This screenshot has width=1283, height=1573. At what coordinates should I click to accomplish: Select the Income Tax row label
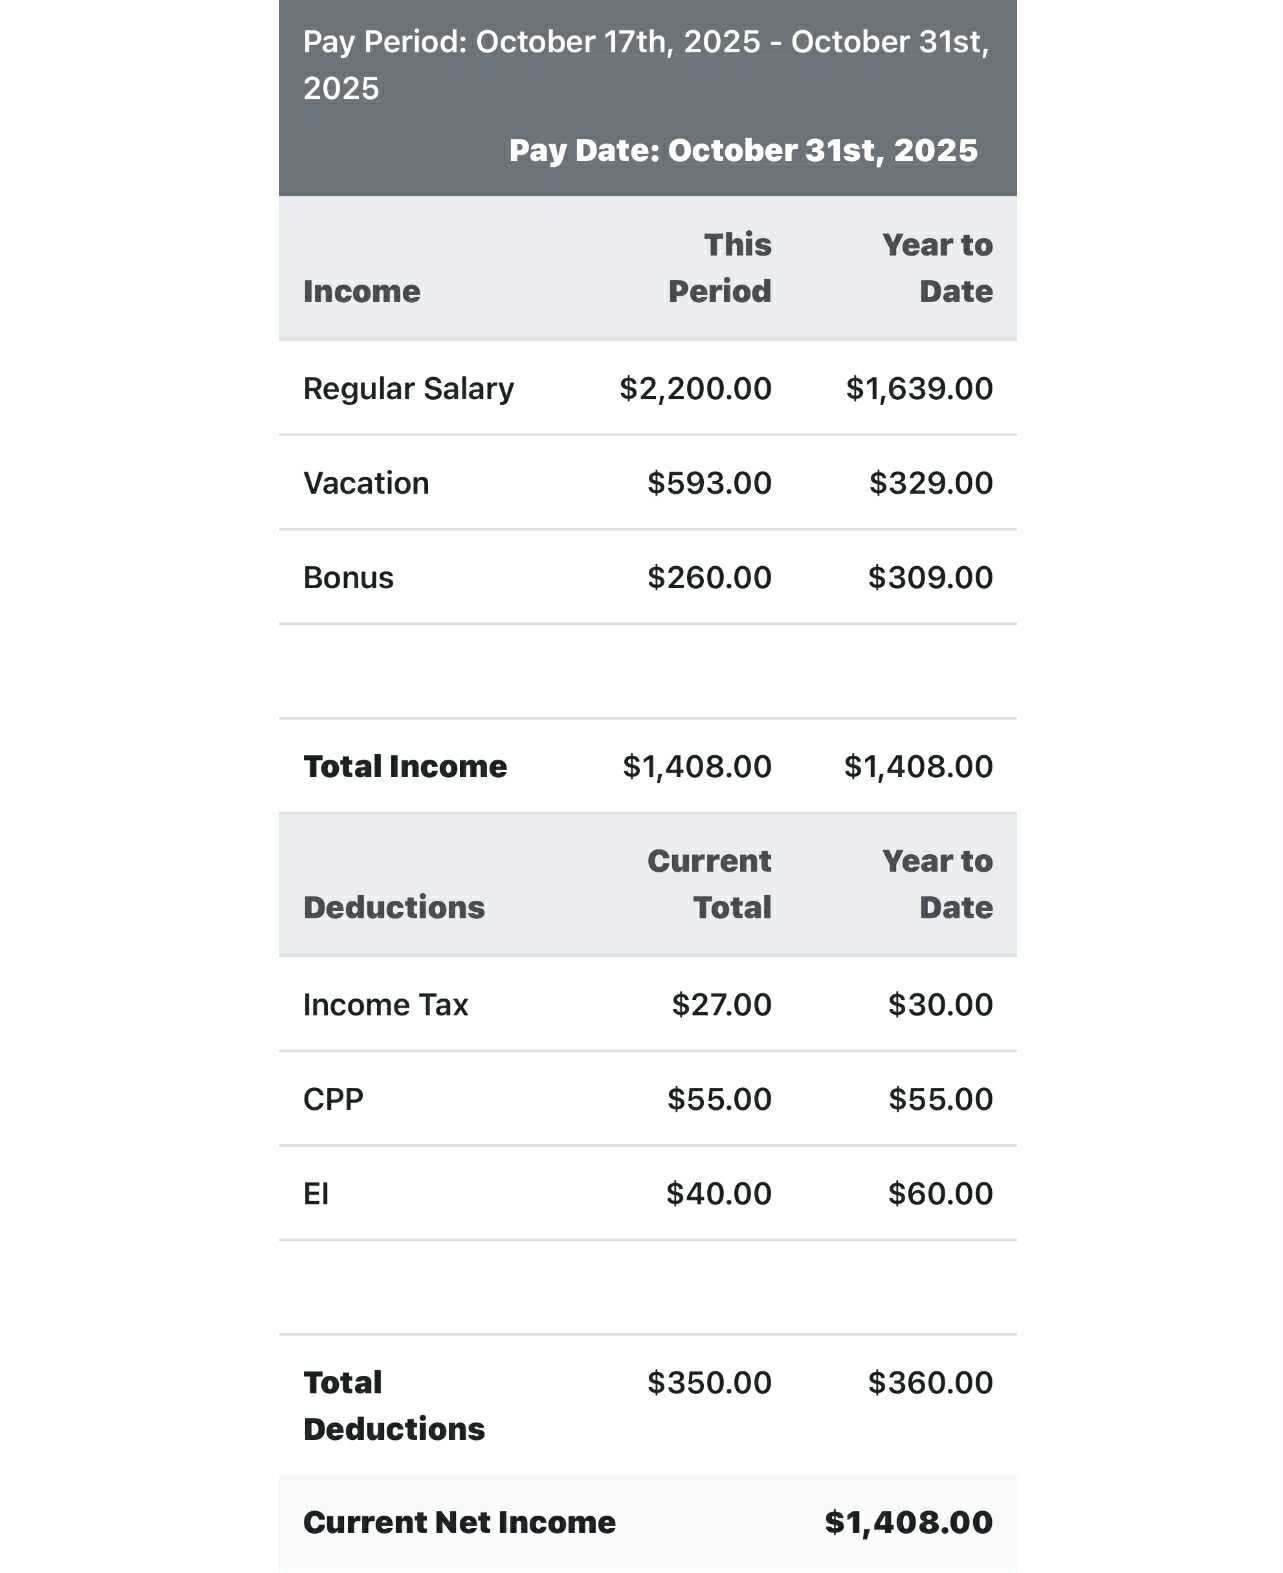(x=385, y=1004)
